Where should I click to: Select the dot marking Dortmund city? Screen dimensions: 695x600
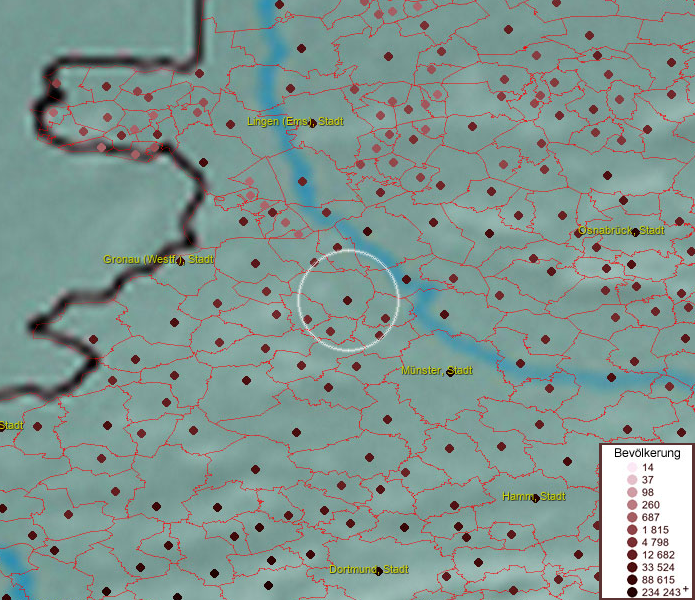(x=379, y=572)
